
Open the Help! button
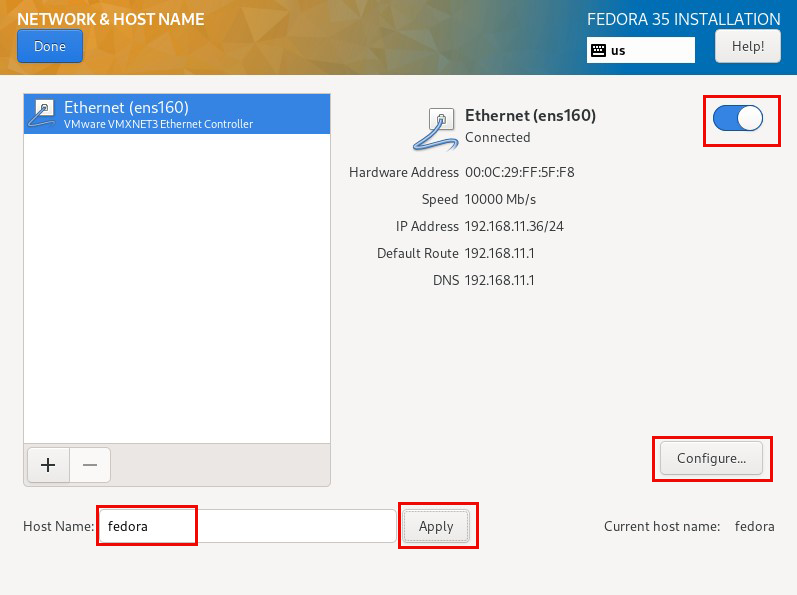(748, 46)
